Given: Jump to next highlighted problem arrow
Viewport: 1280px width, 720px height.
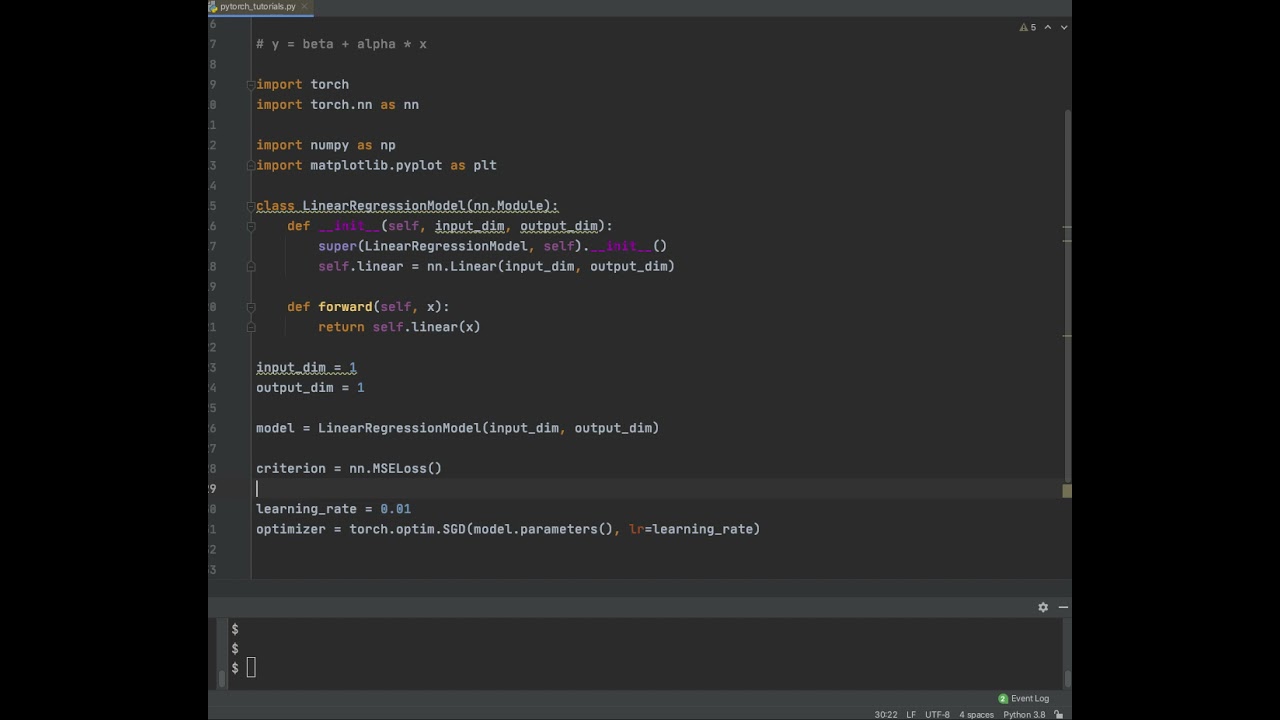Looking at the screenshot, I should [1063, 27].
